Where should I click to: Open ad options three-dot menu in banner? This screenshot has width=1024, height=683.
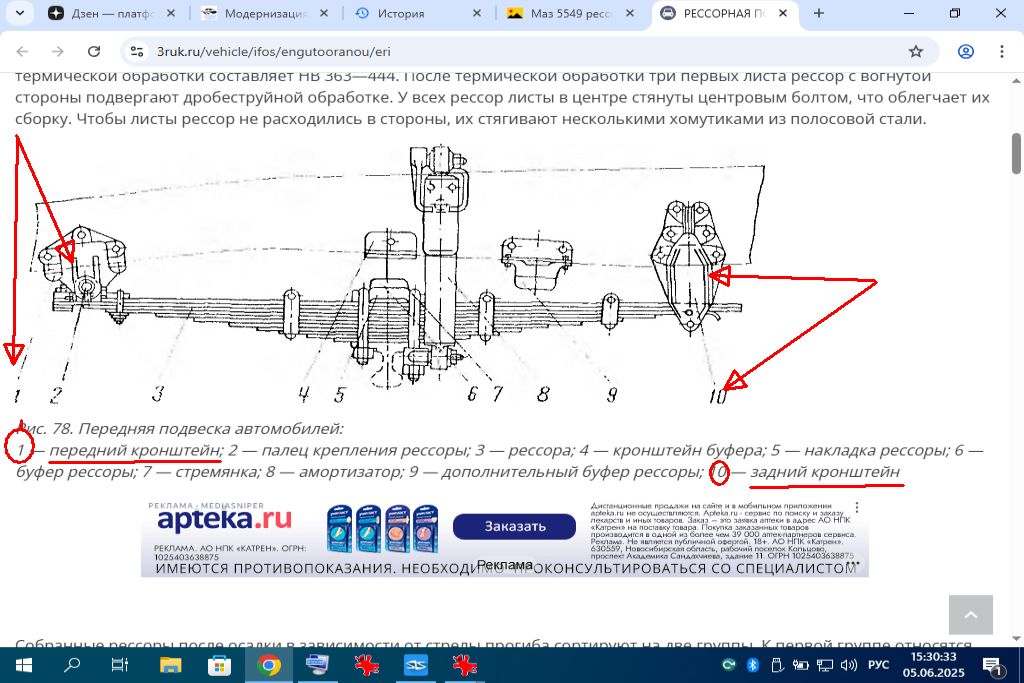(856, 508)
